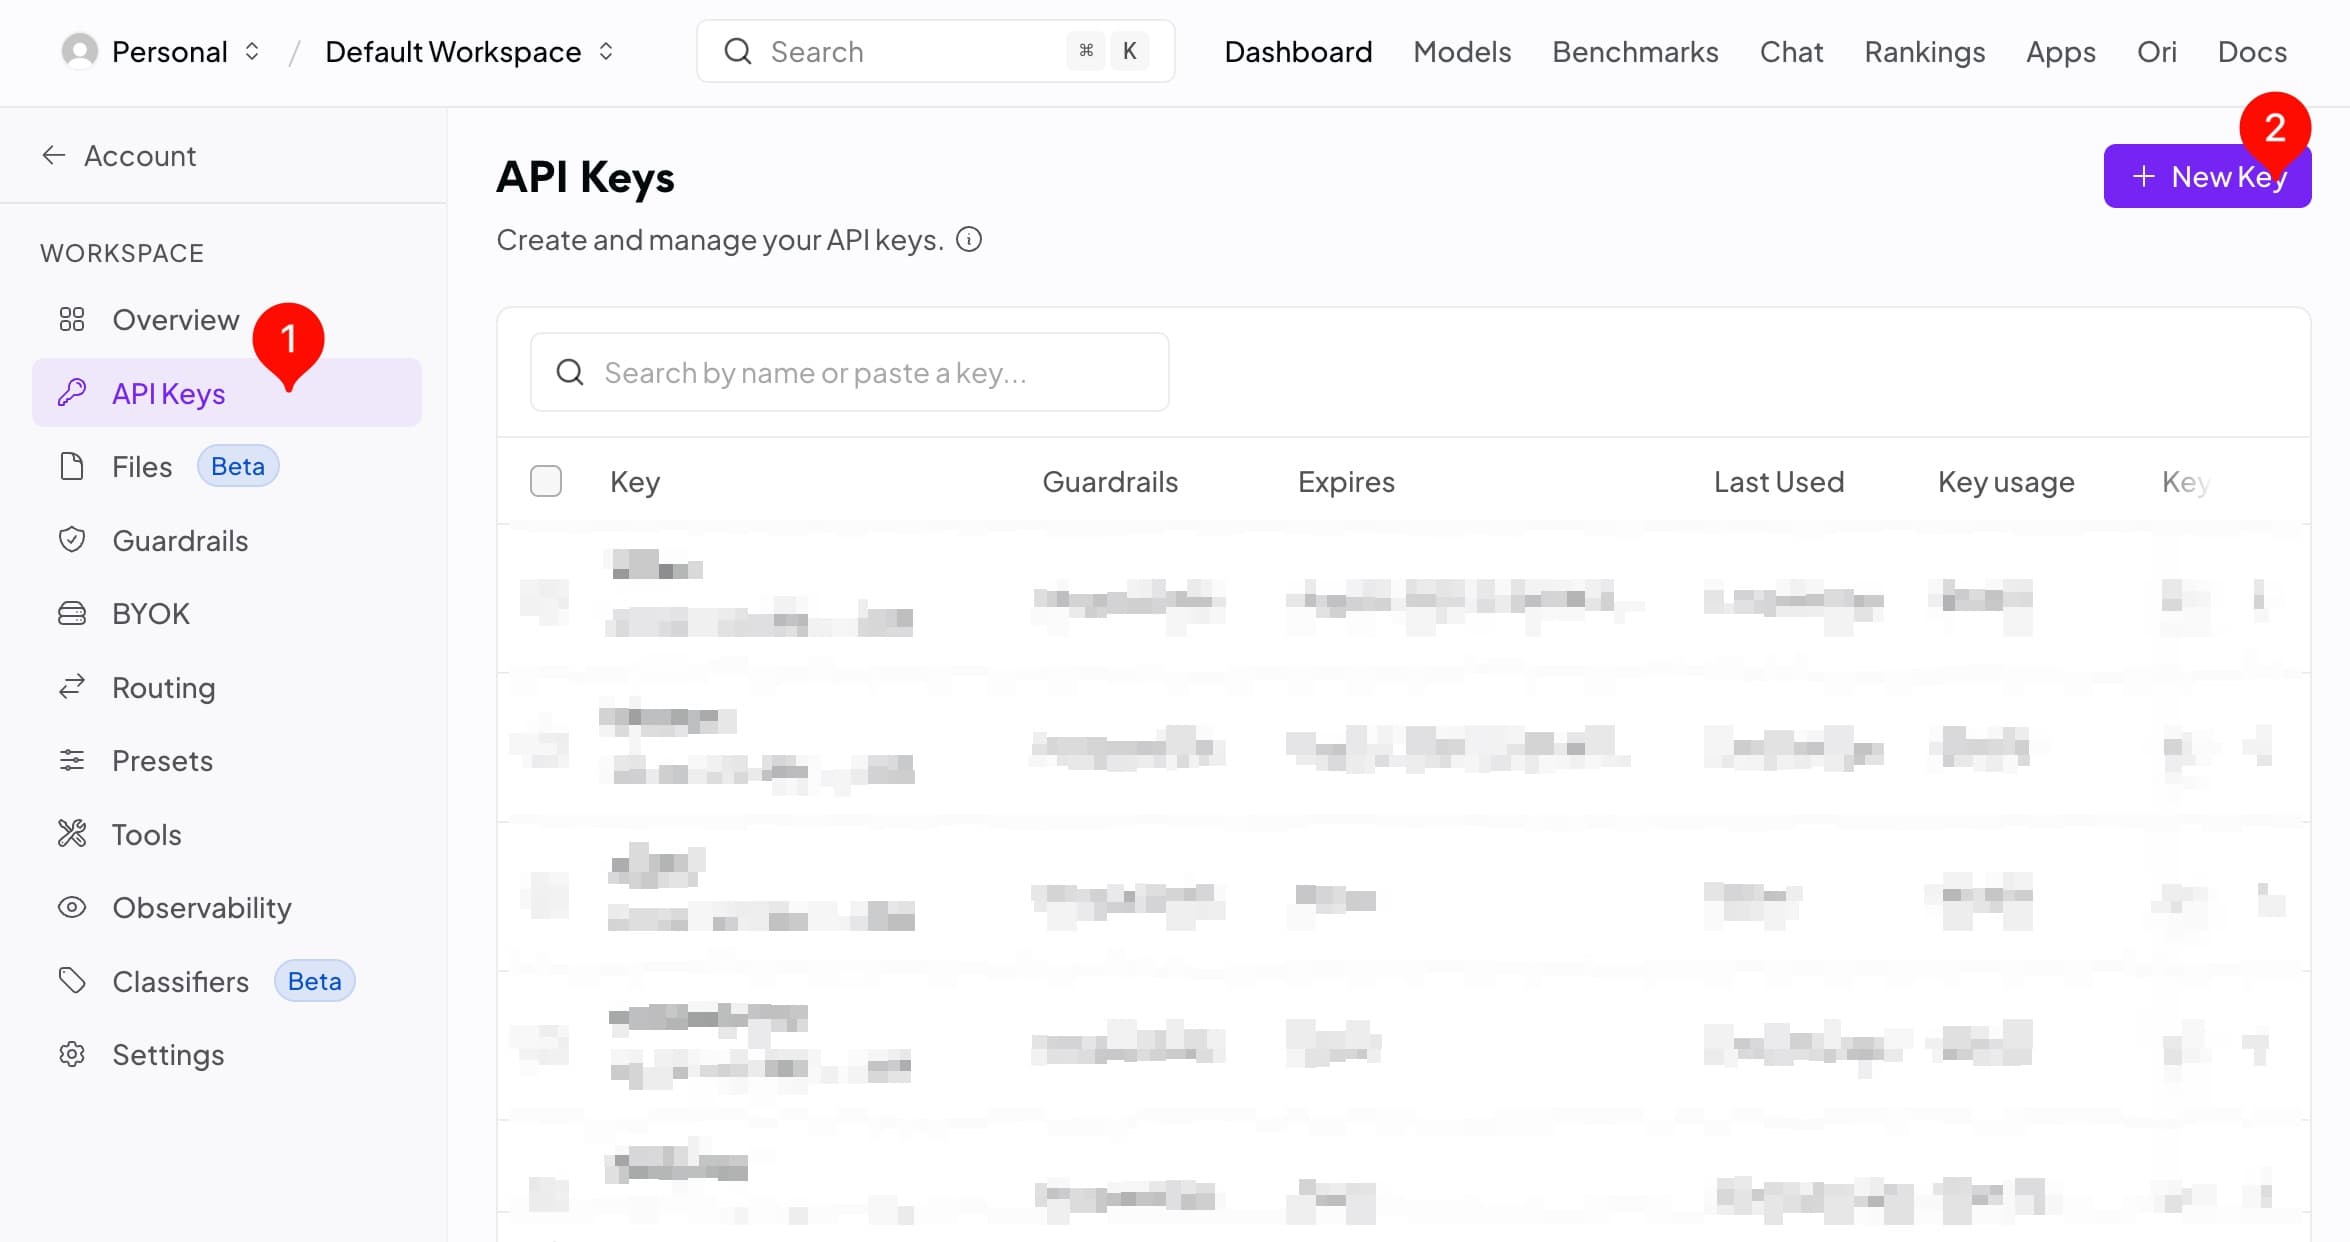Open Tools in sidebar
This screenshot has height=1242, width=2350.
(x=227, y=834)
